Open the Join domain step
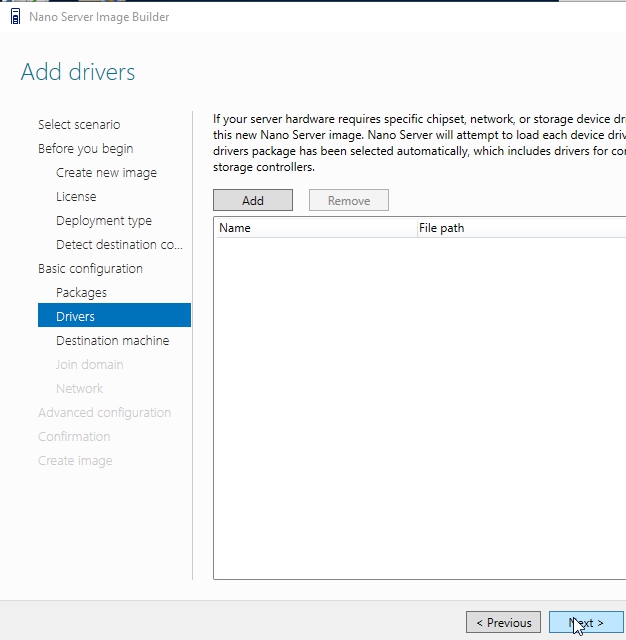Screen dimensions: 626x640 pos(89,365)
